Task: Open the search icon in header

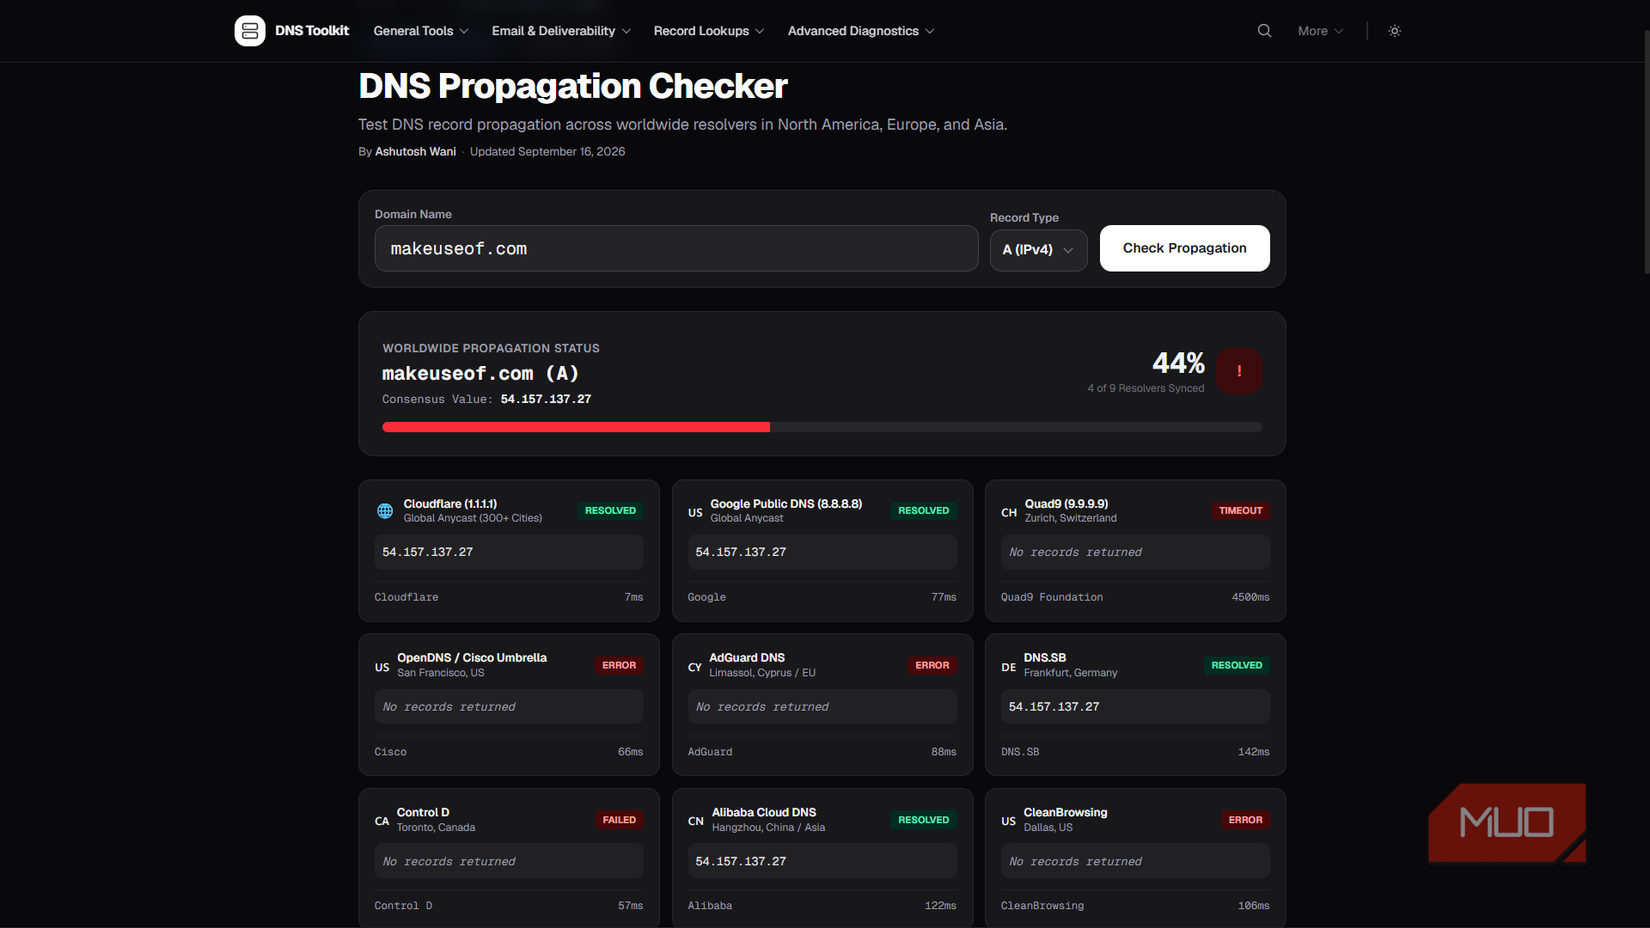Action: tap(1264, 31)
